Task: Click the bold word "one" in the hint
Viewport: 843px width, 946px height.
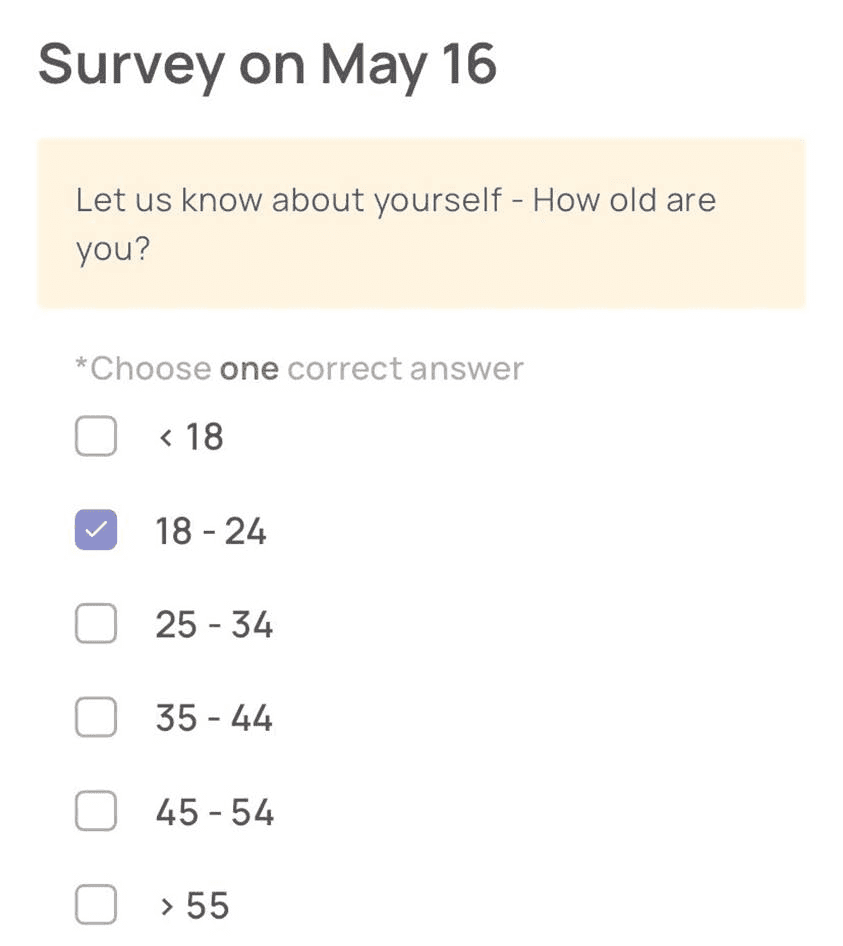Action: point(249,369)
